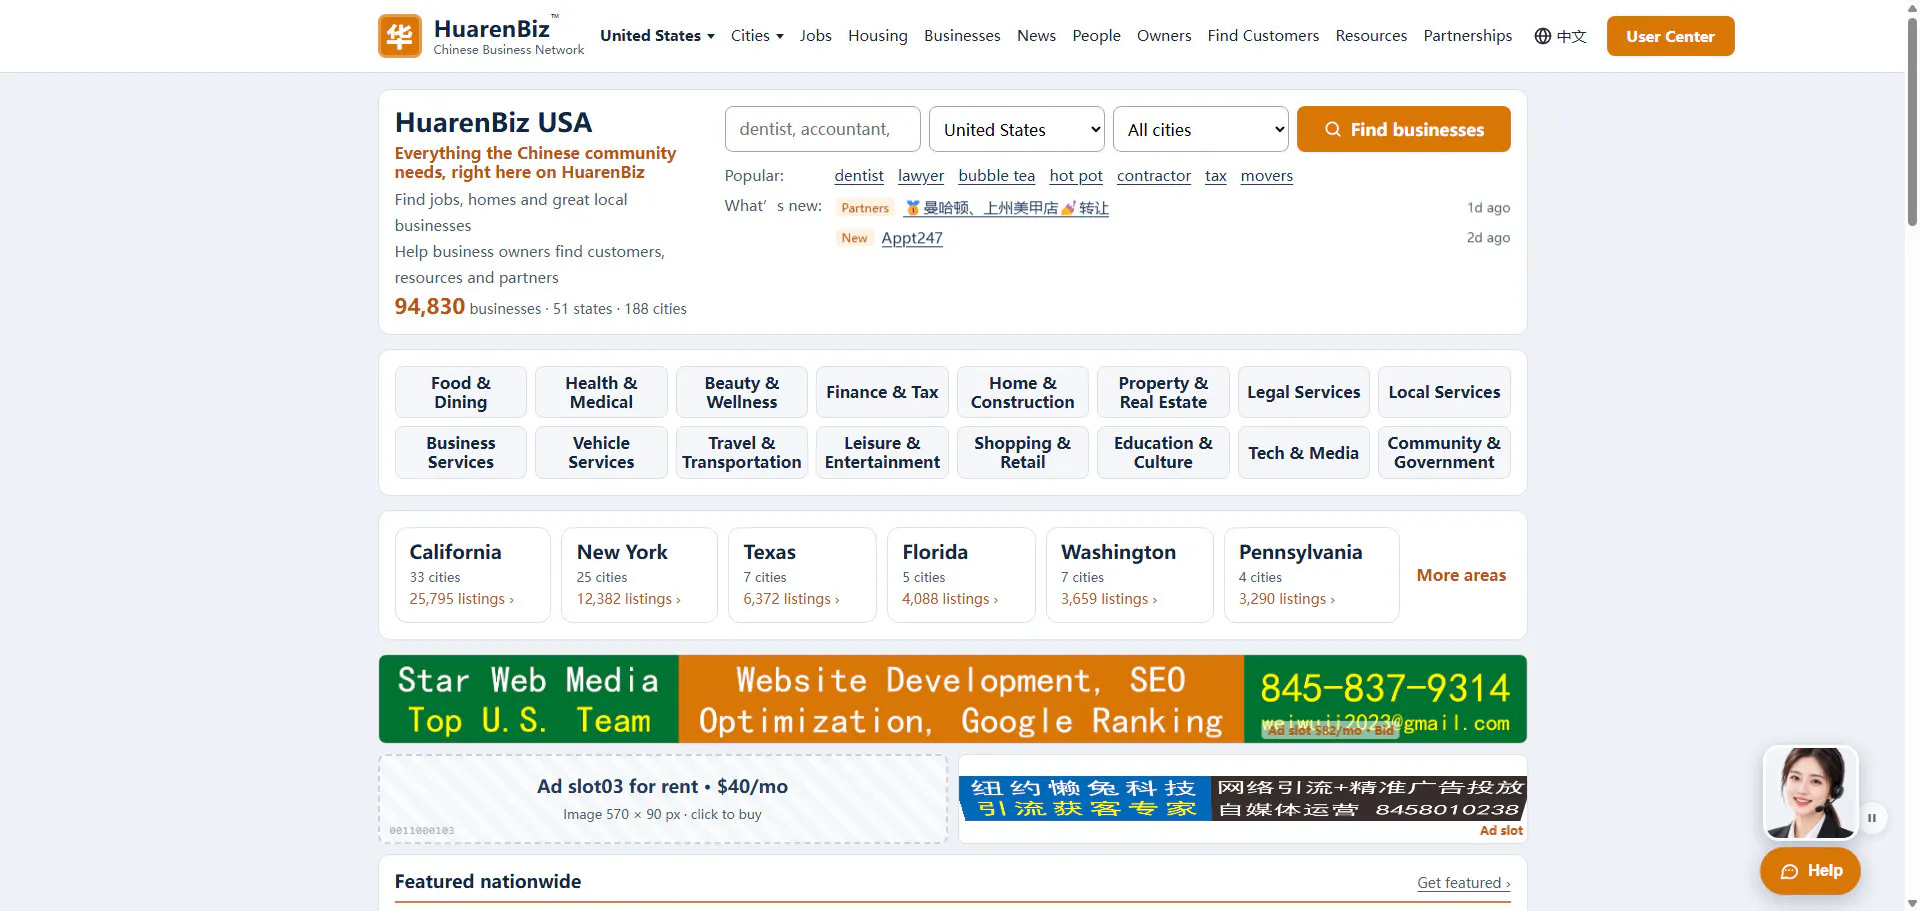
Task: Select the Legal Services category
Action: pyautogui.click(x=1303, y=392)
